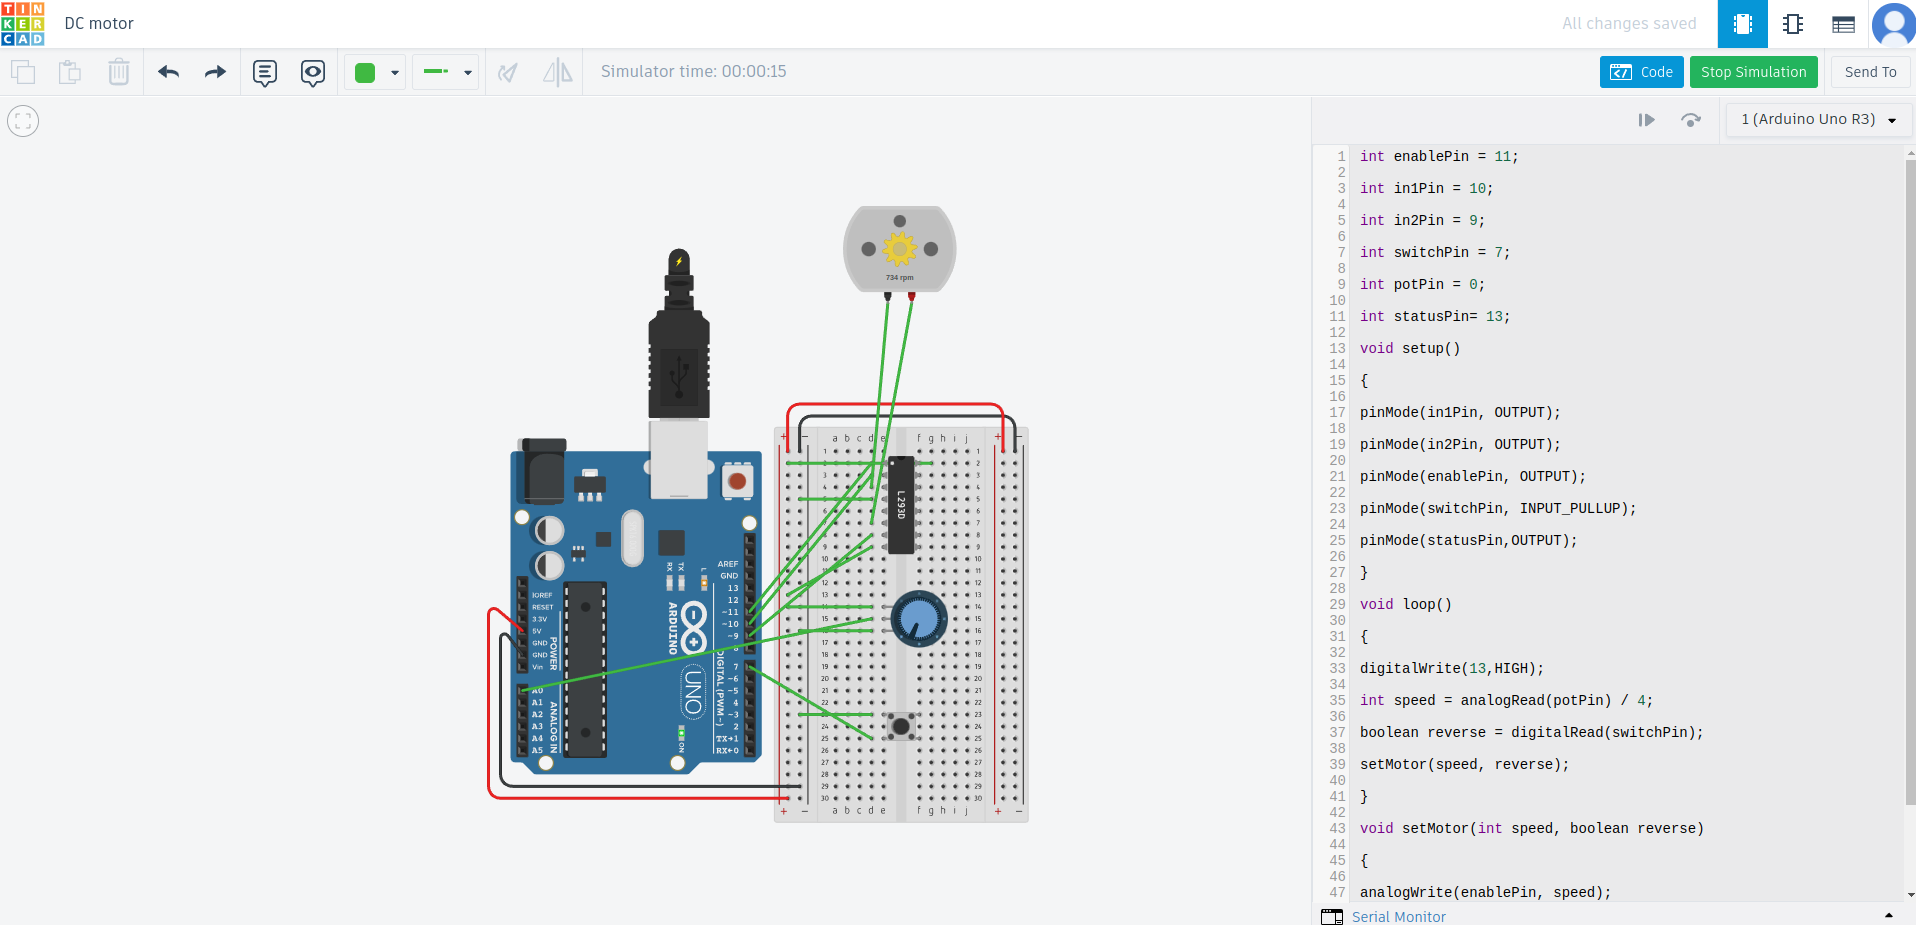Switch to Schematic view icon
The height and width of the screenshot is (925, 1916).
click(x=1793, y=24)
